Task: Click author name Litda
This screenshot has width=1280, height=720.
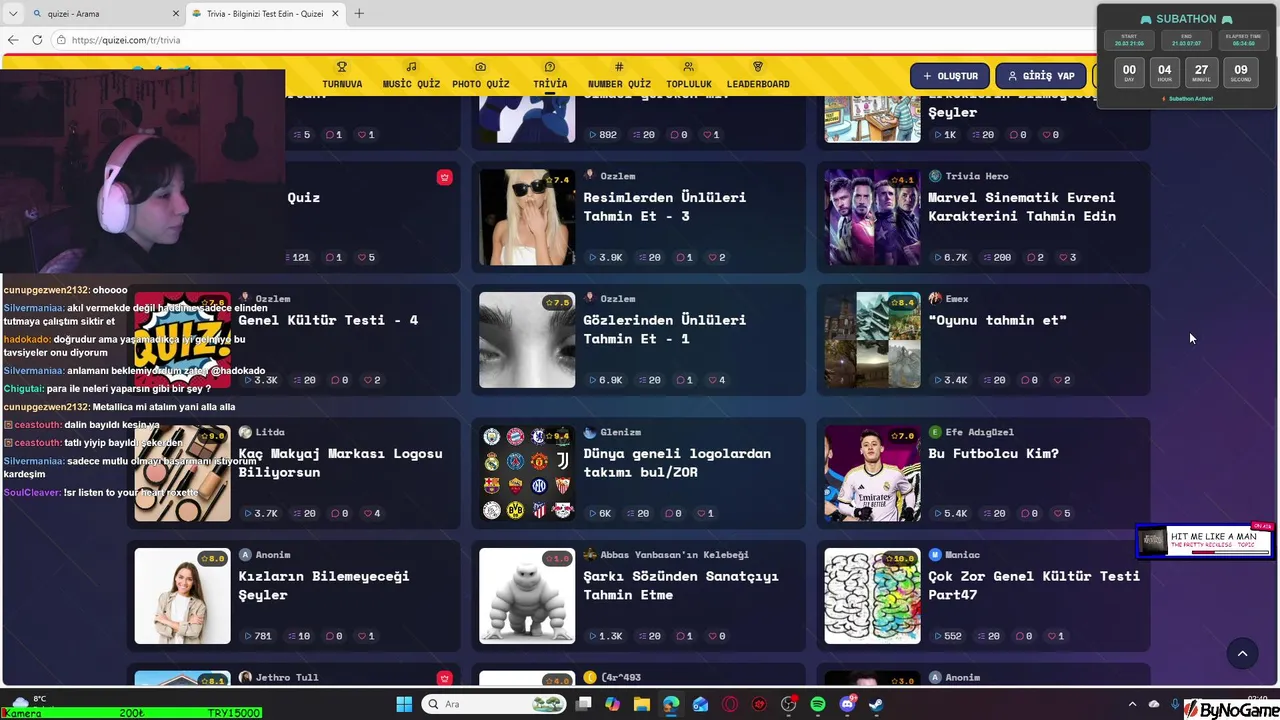Action: [270, 432]
